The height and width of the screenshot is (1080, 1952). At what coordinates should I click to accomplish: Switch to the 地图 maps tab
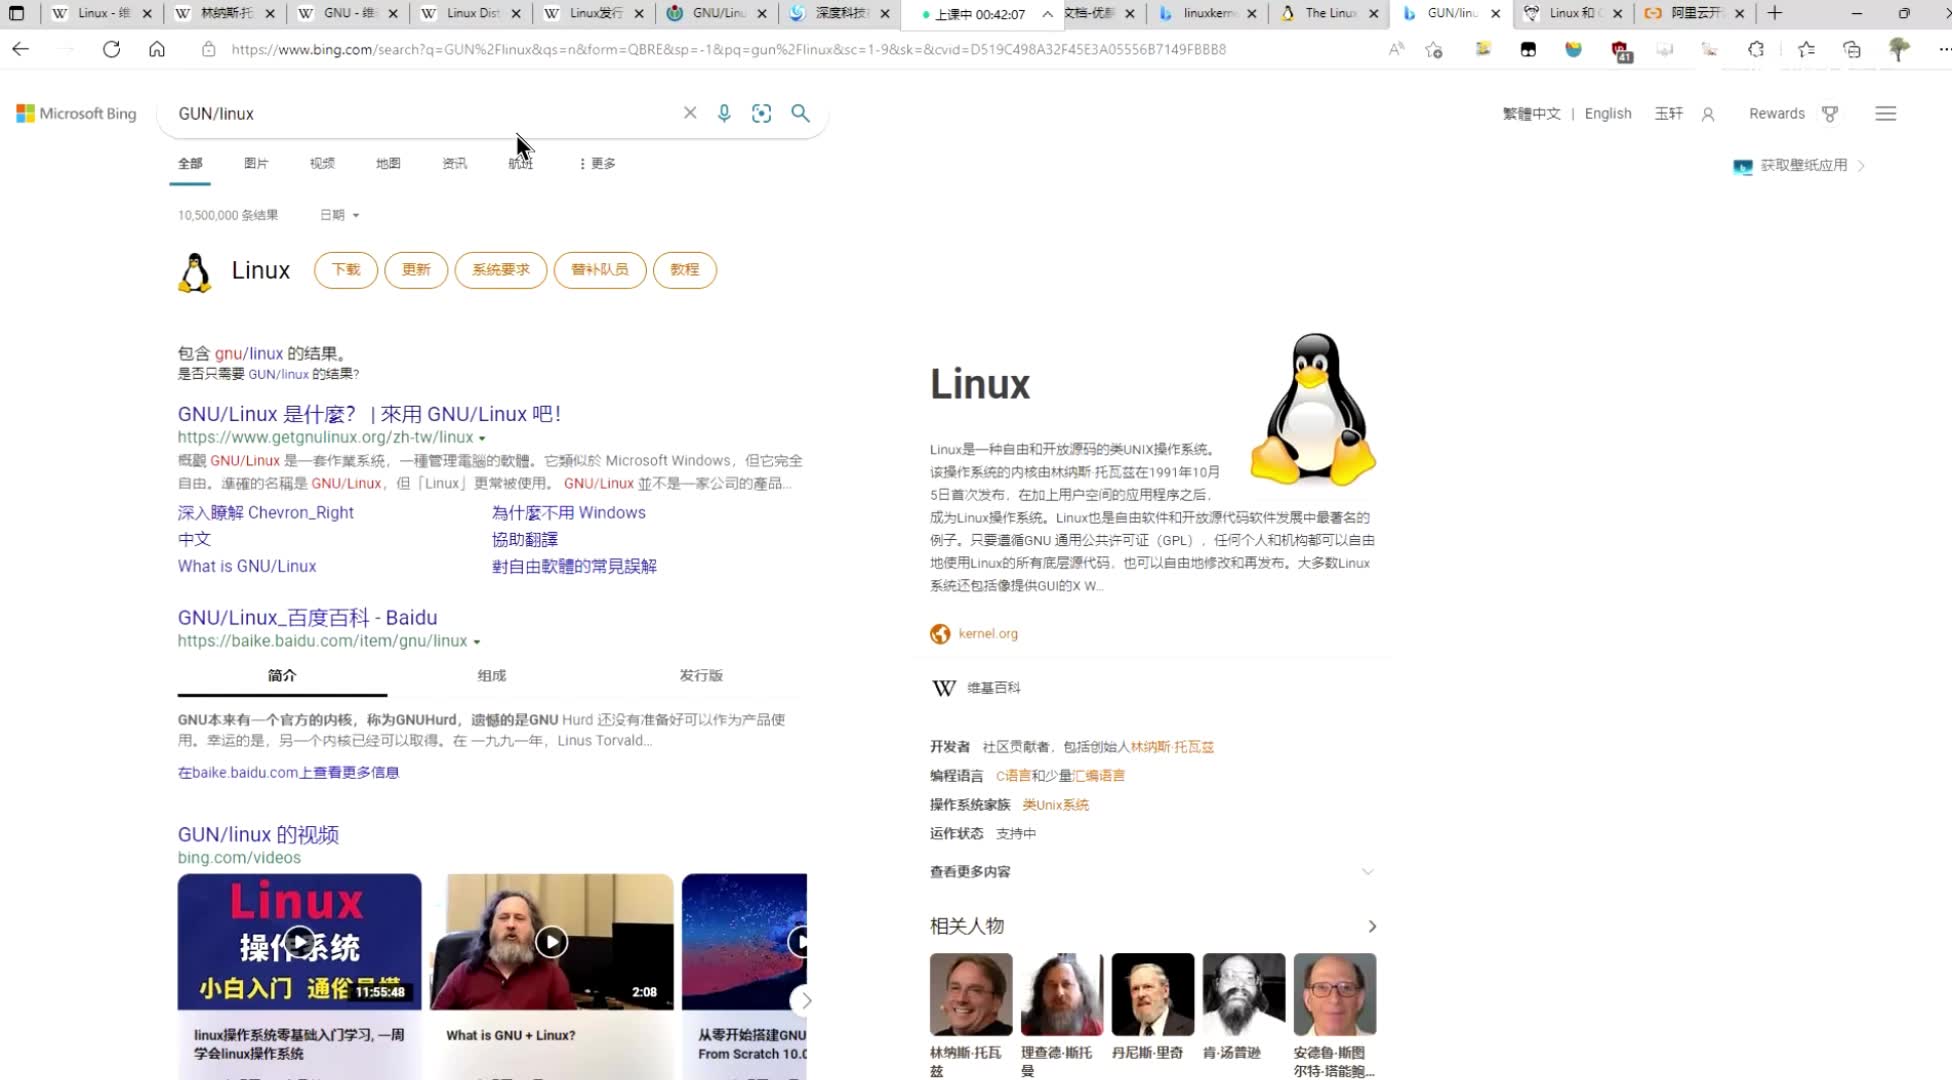tap(388, 163)
